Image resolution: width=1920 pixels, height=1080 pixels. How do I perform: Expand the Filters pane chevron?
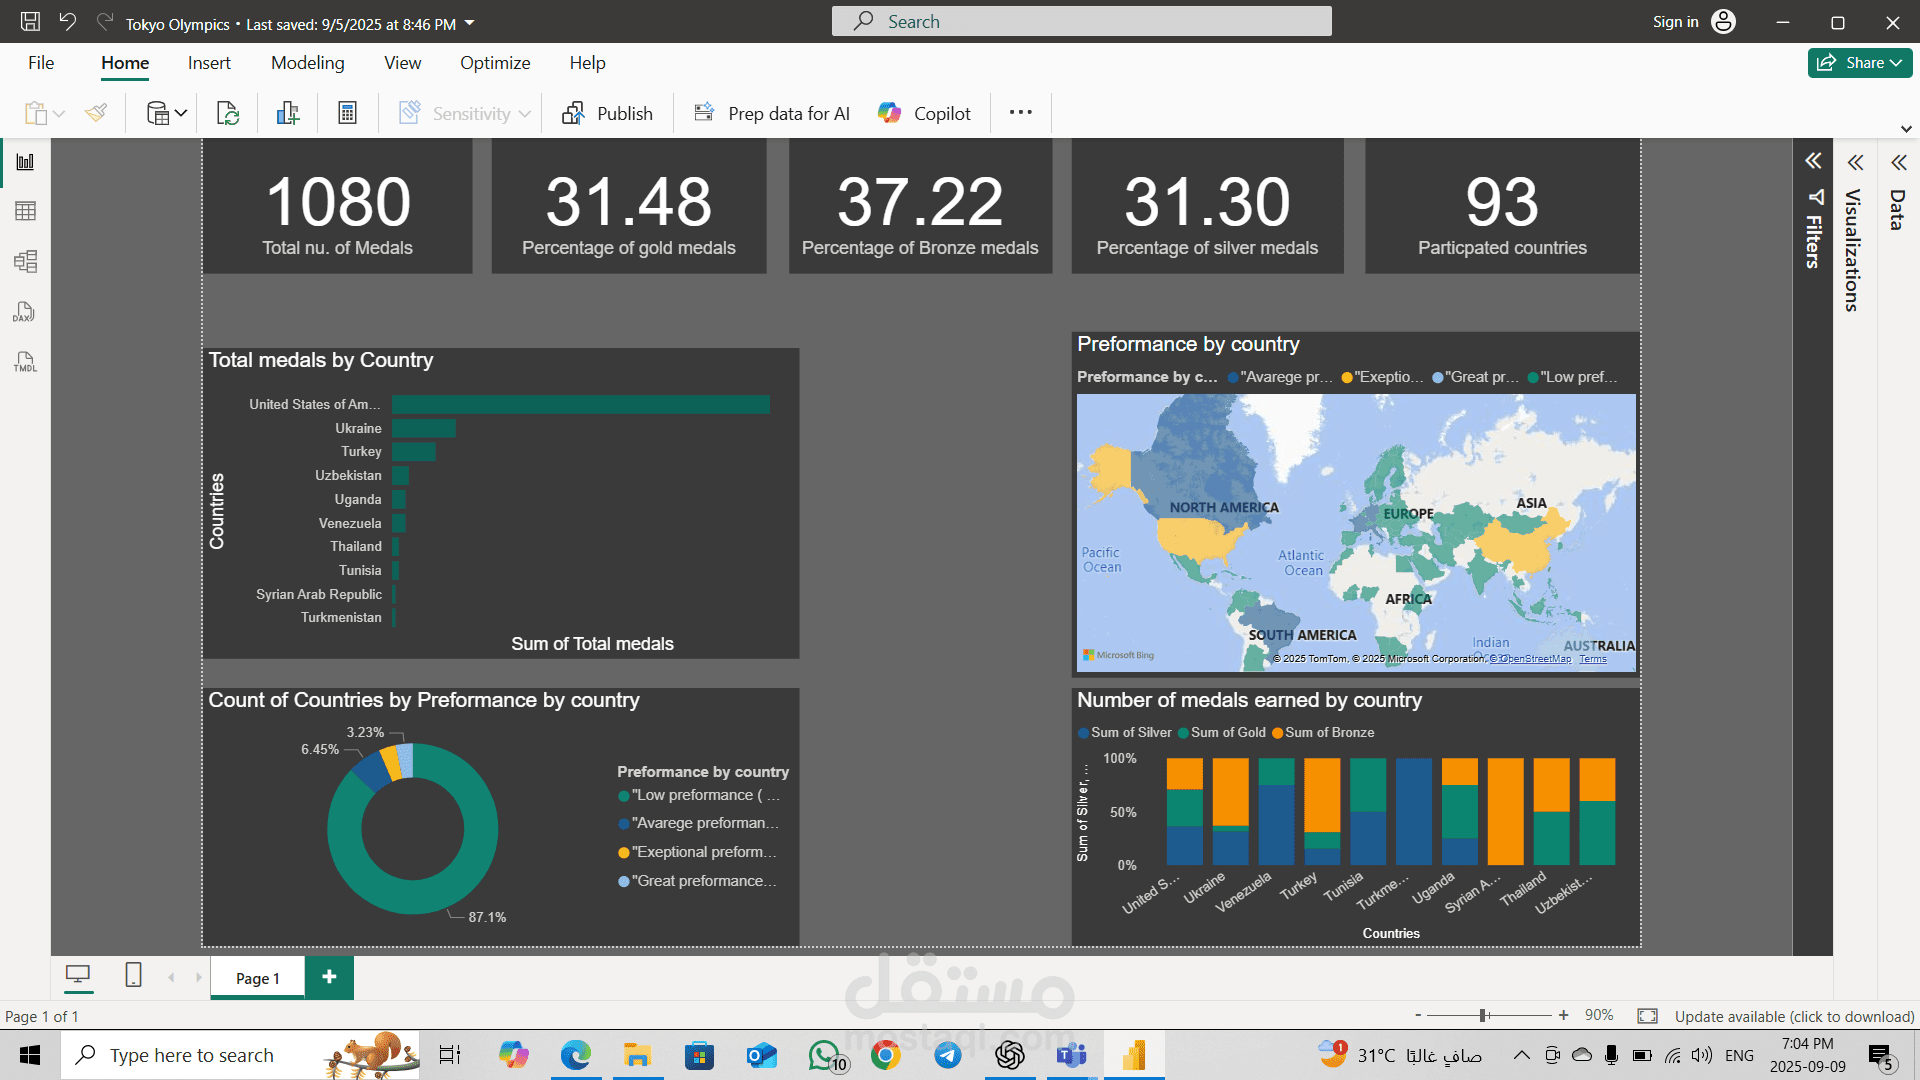[x=1813, y=161]
